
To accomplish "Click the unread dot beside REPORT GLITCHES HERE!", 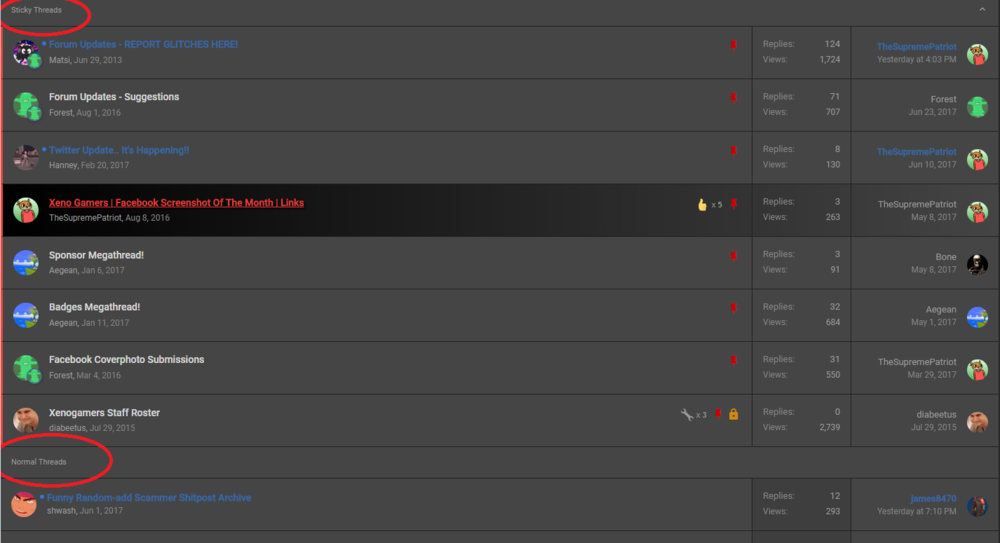I will (x=44, y=43).
